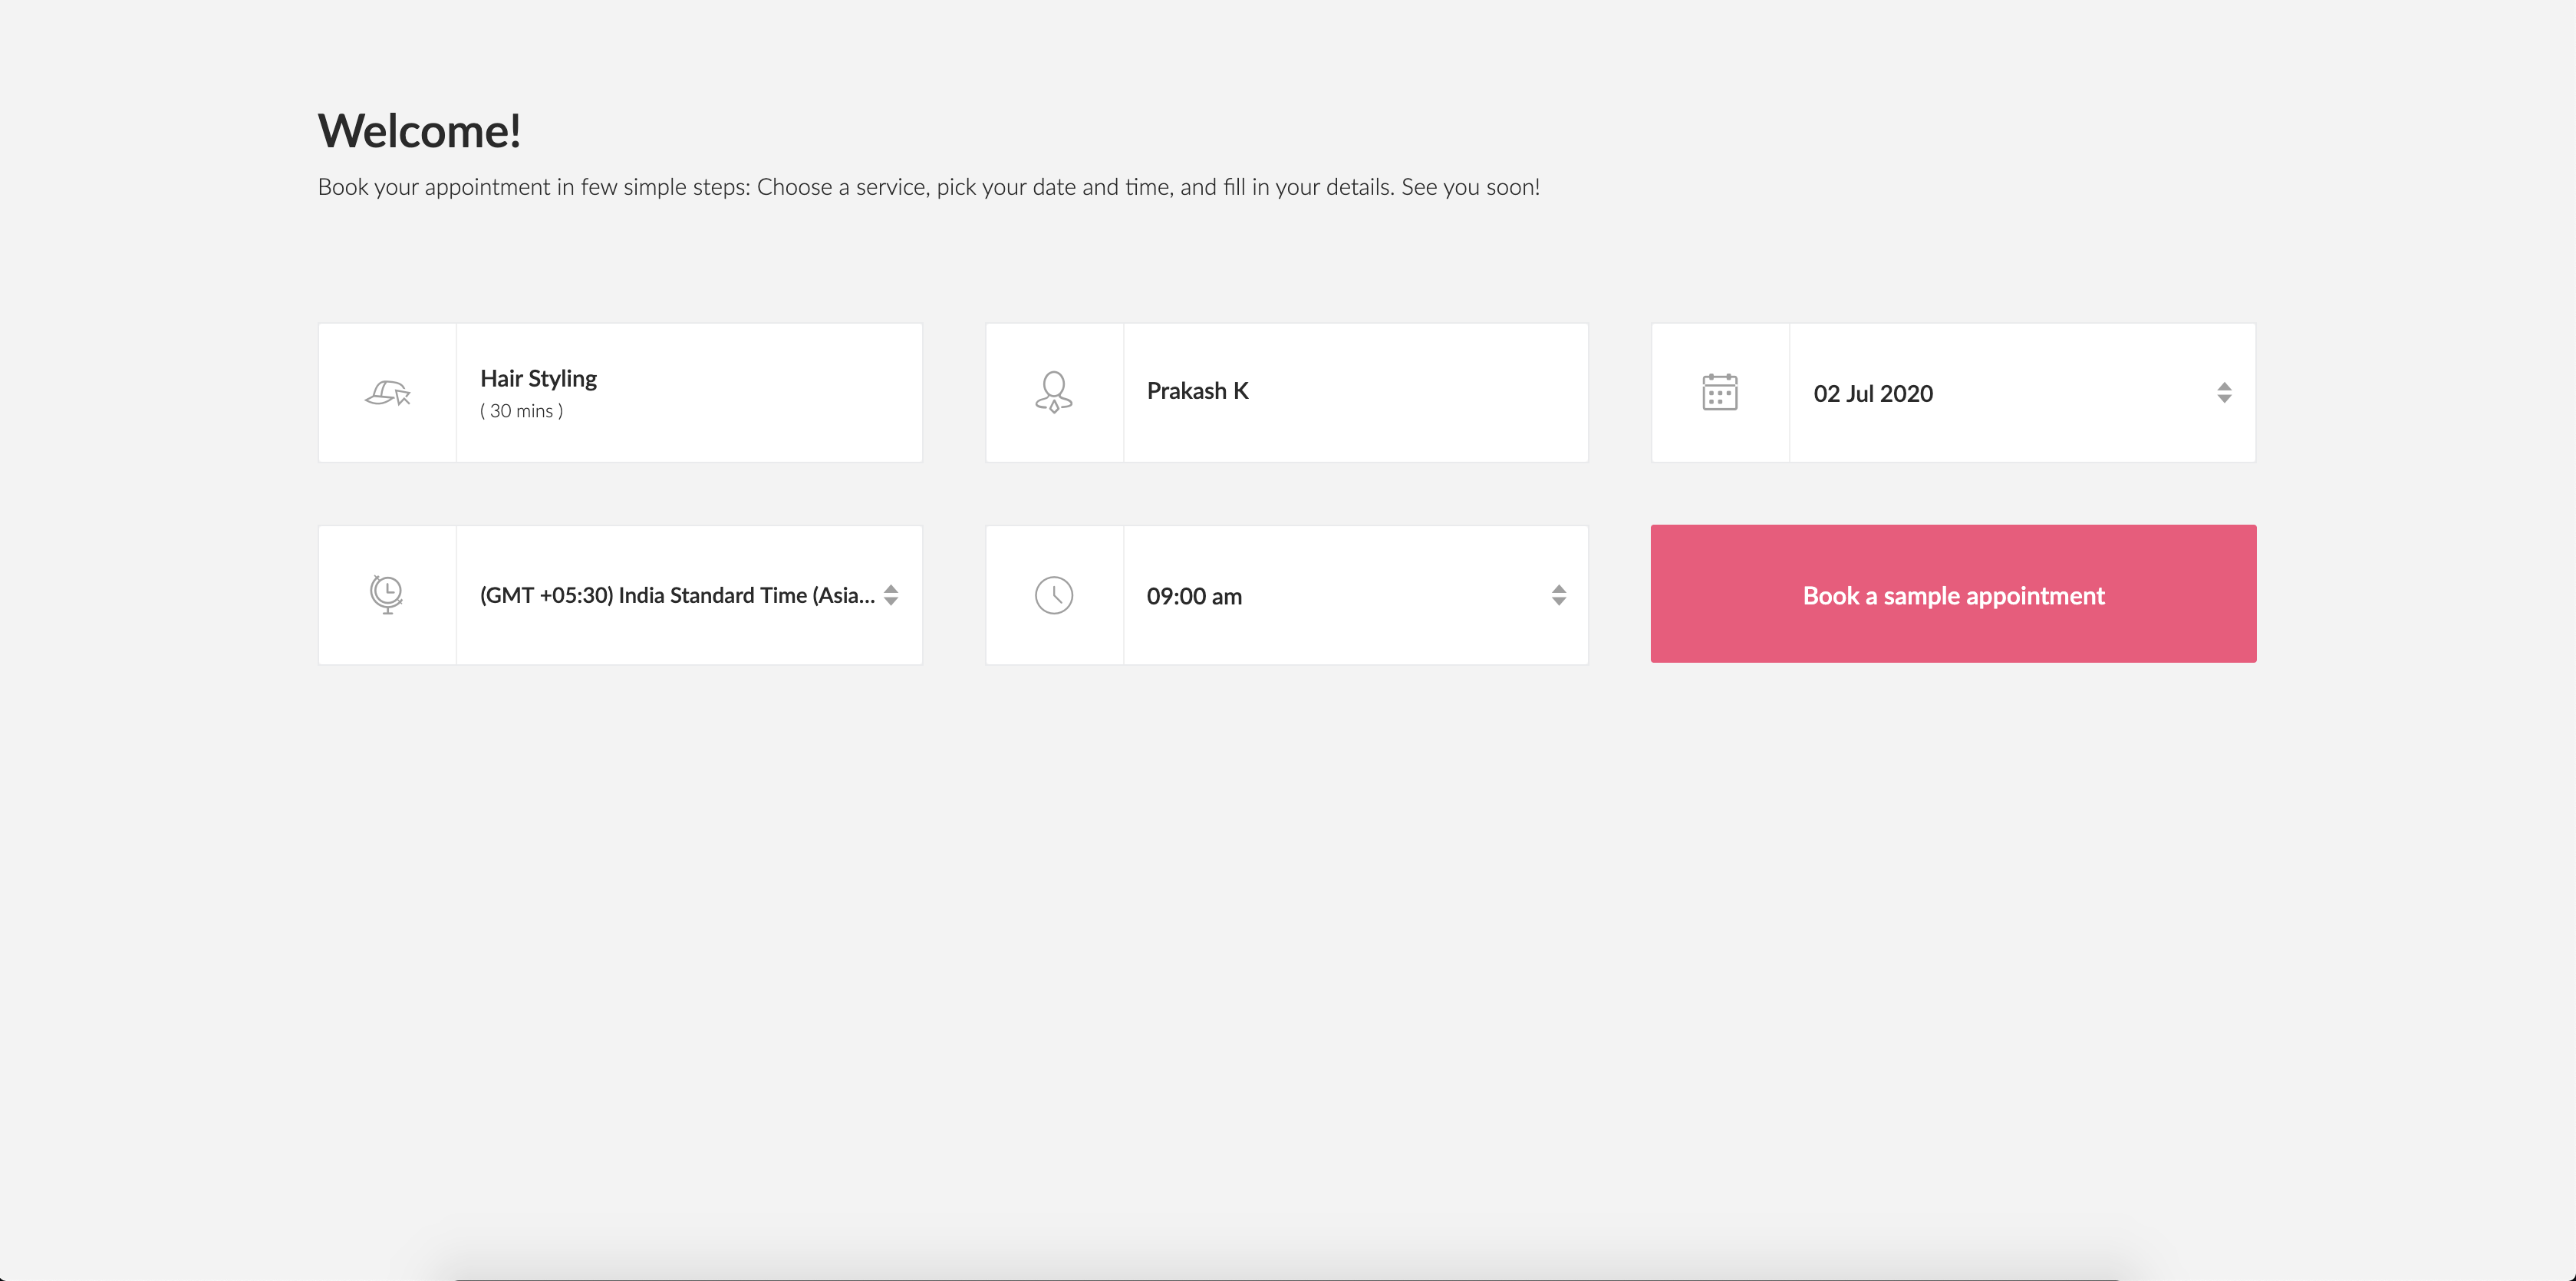Viewport: 2576px width, 1281px height.
Task: Click empty area of service card
Action: (x=780, y=393)
